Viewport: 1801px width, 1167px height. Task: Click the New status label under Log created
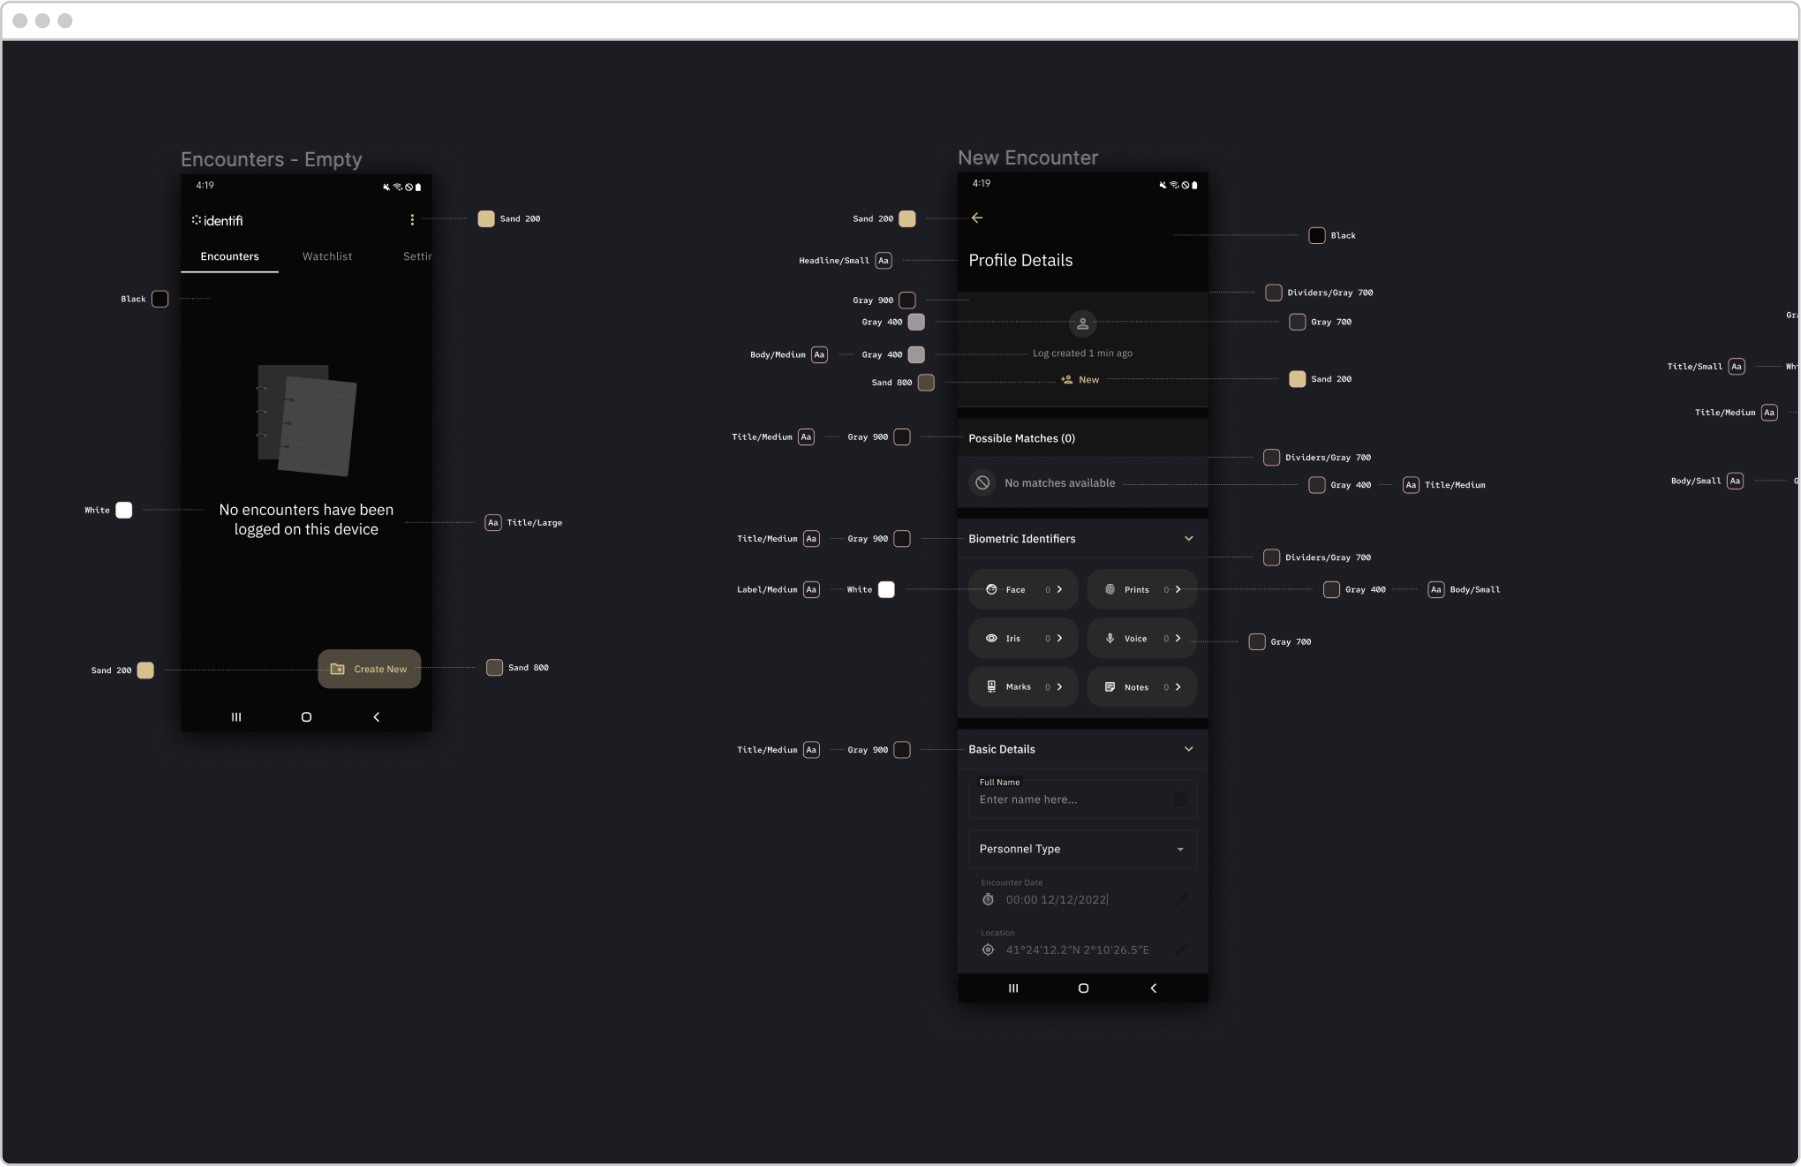1089,380
